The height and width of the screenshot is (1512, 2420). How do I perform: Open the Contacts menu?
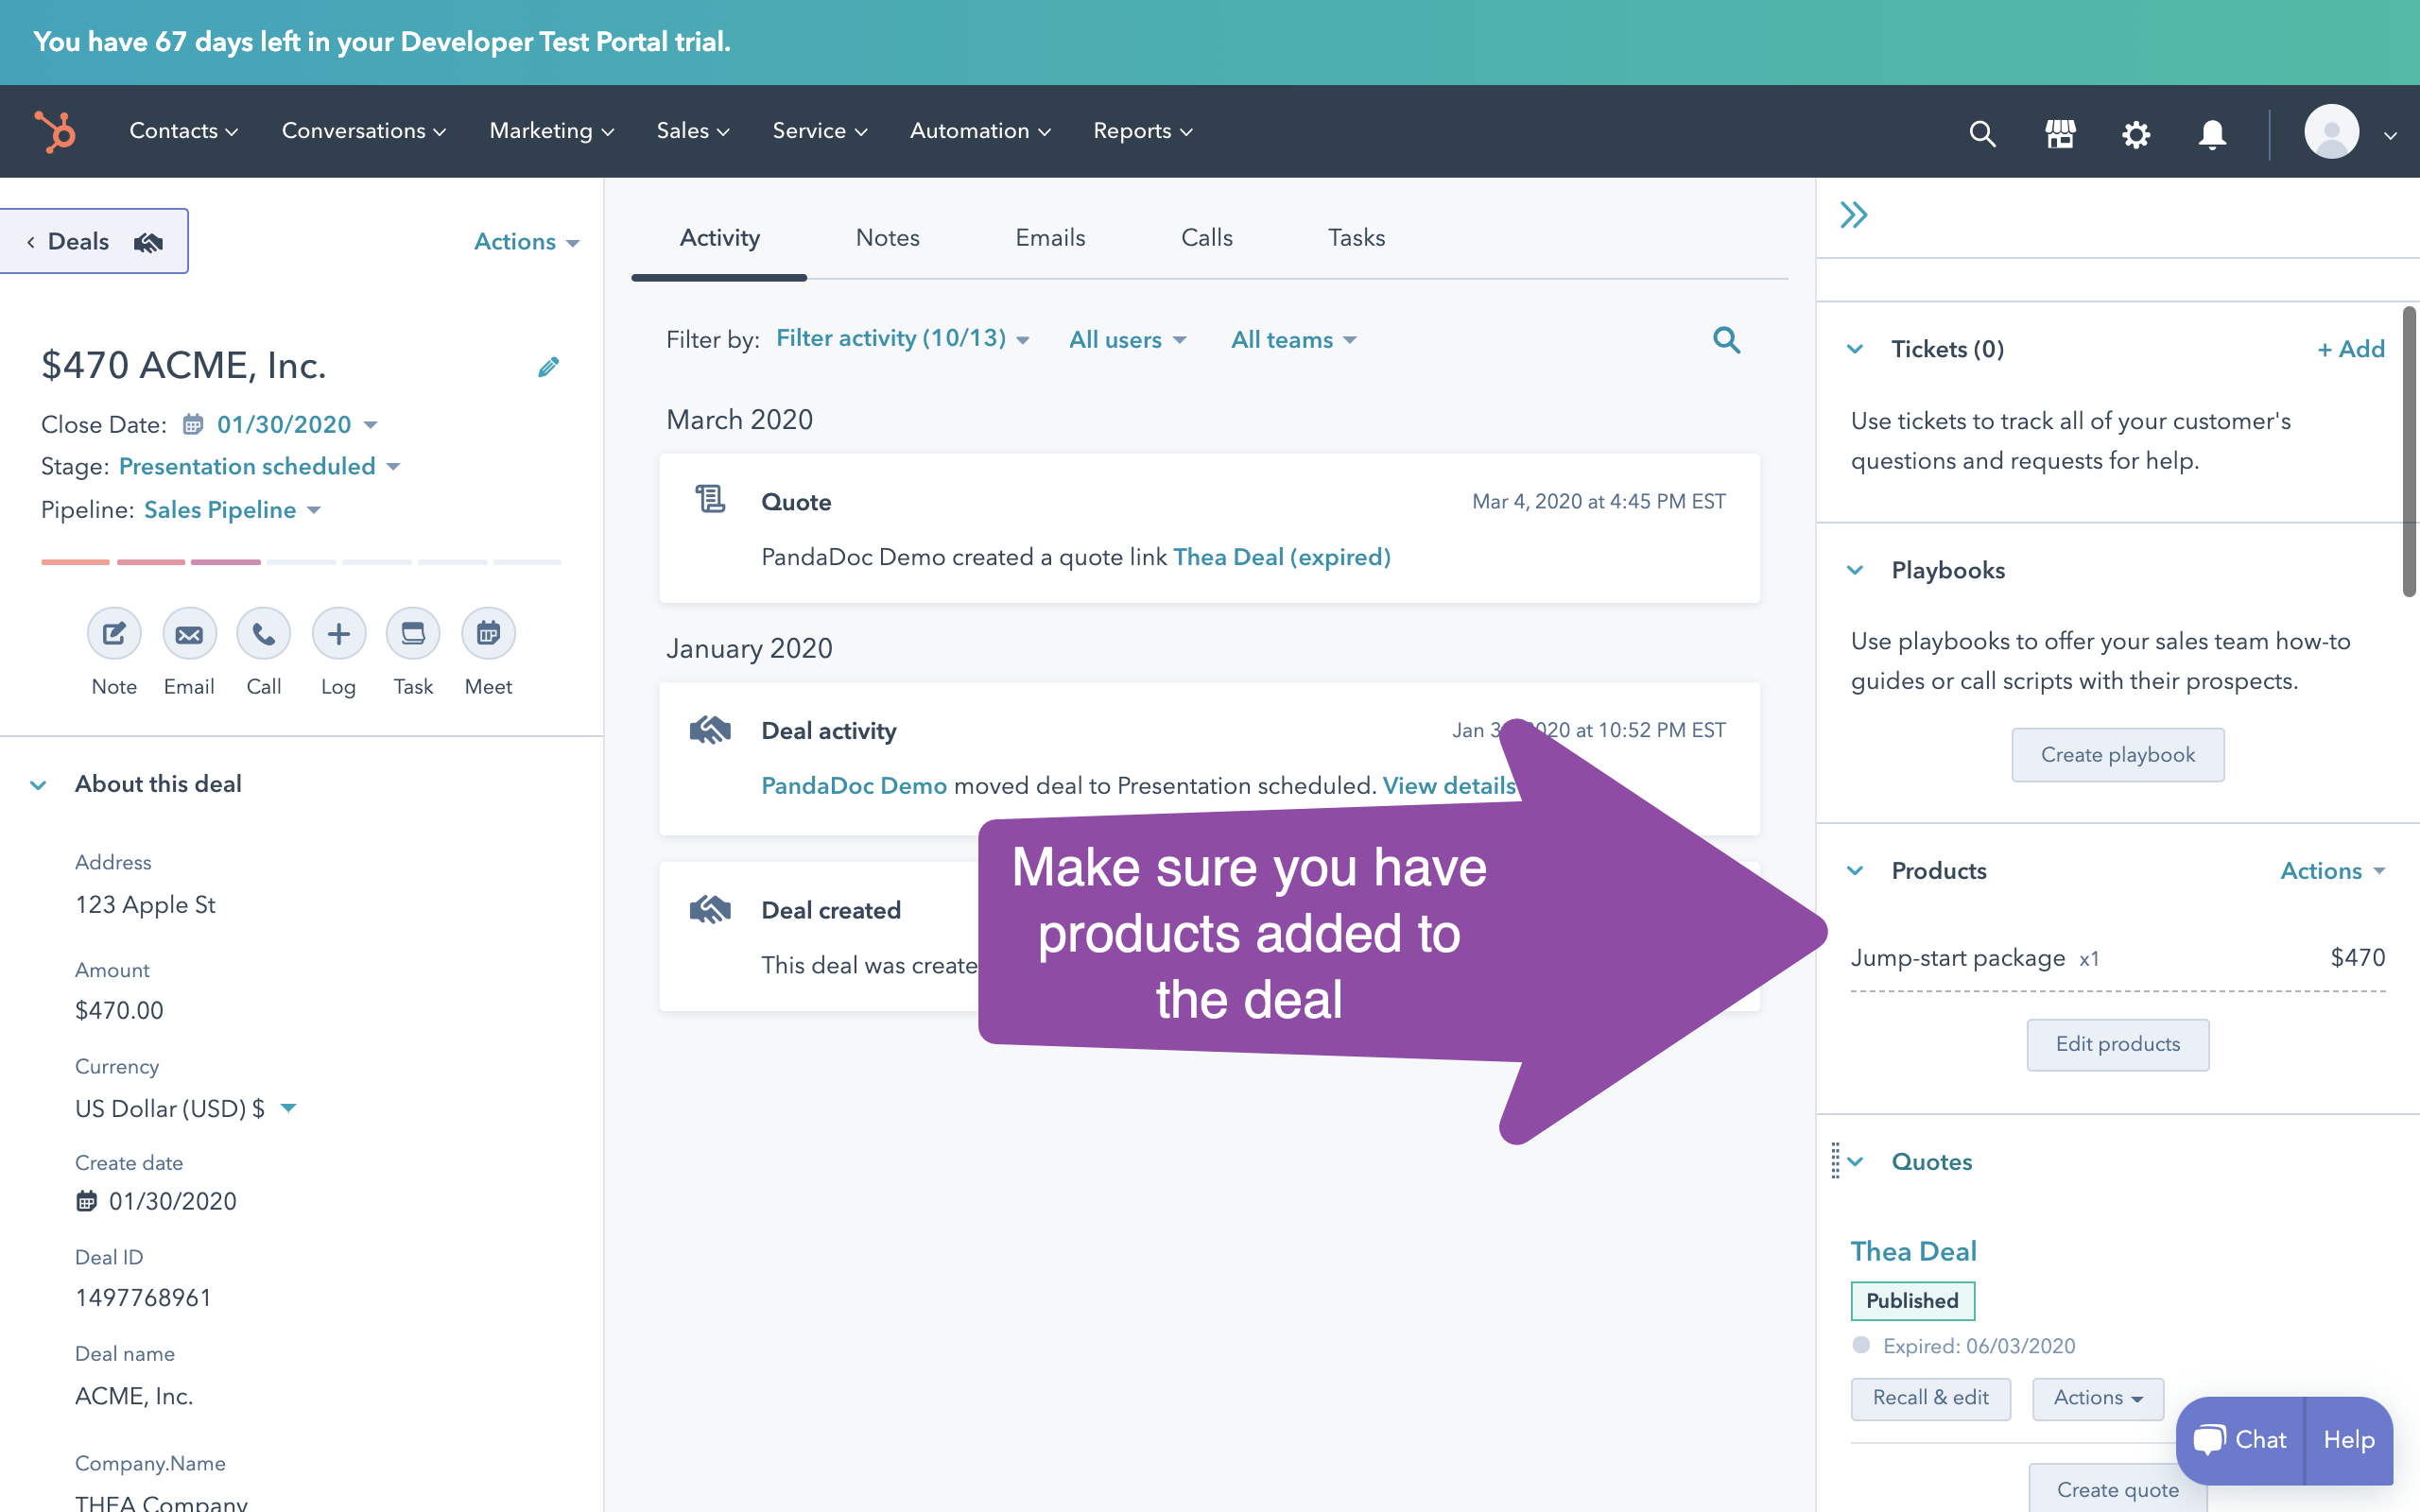[183, 131]
